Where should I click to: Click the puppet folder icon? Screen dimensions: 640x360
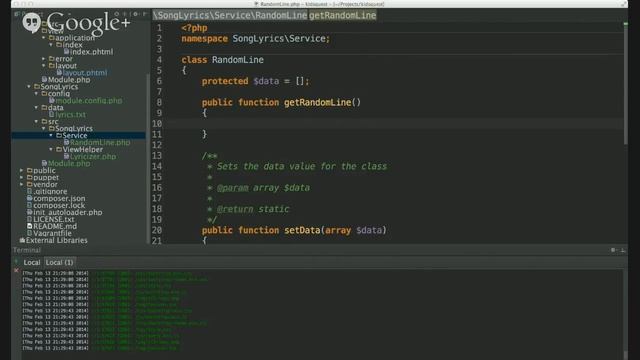(29, 178)
